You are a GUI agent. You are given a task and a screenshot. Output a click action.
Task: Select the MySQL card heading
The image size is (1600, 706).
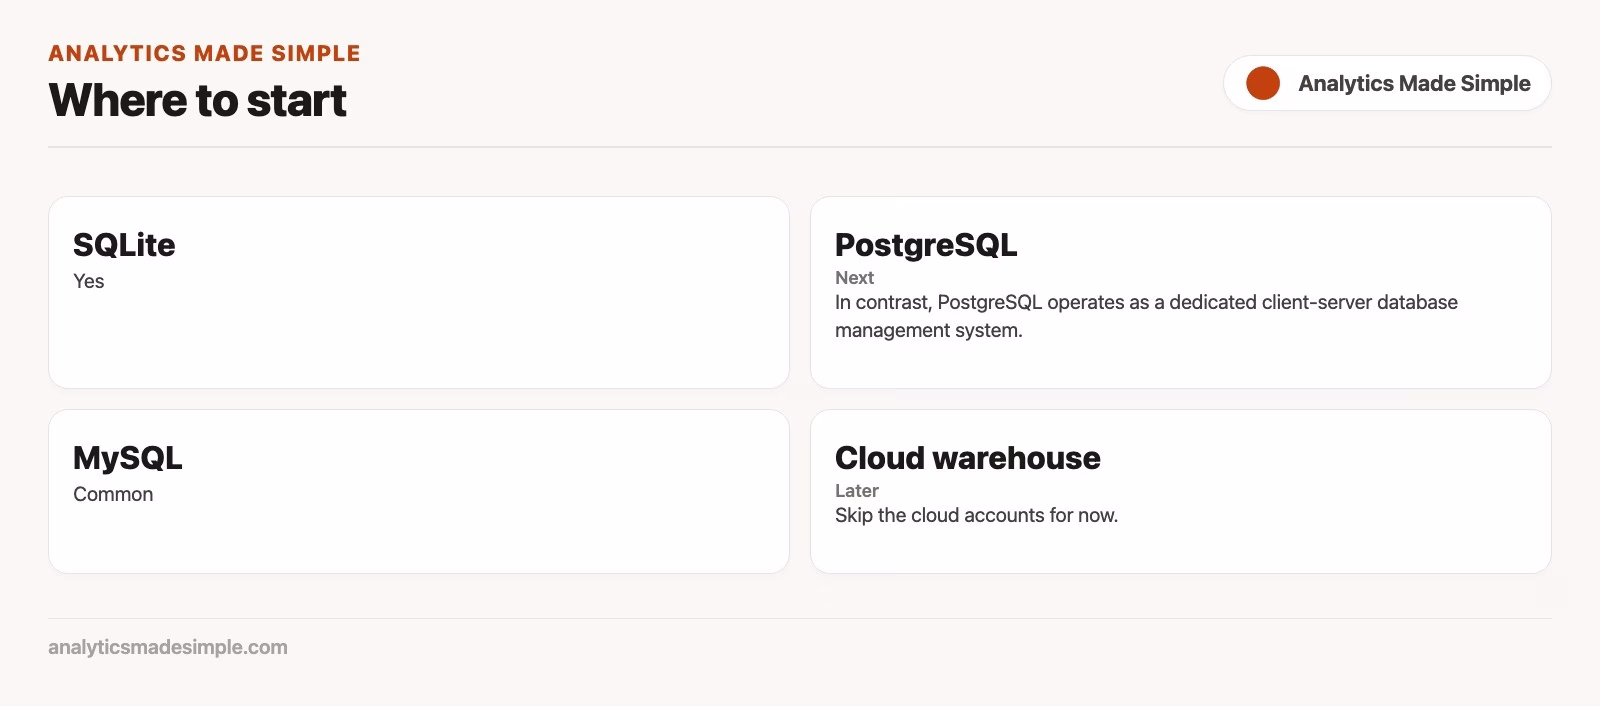[x=127, y=457]
